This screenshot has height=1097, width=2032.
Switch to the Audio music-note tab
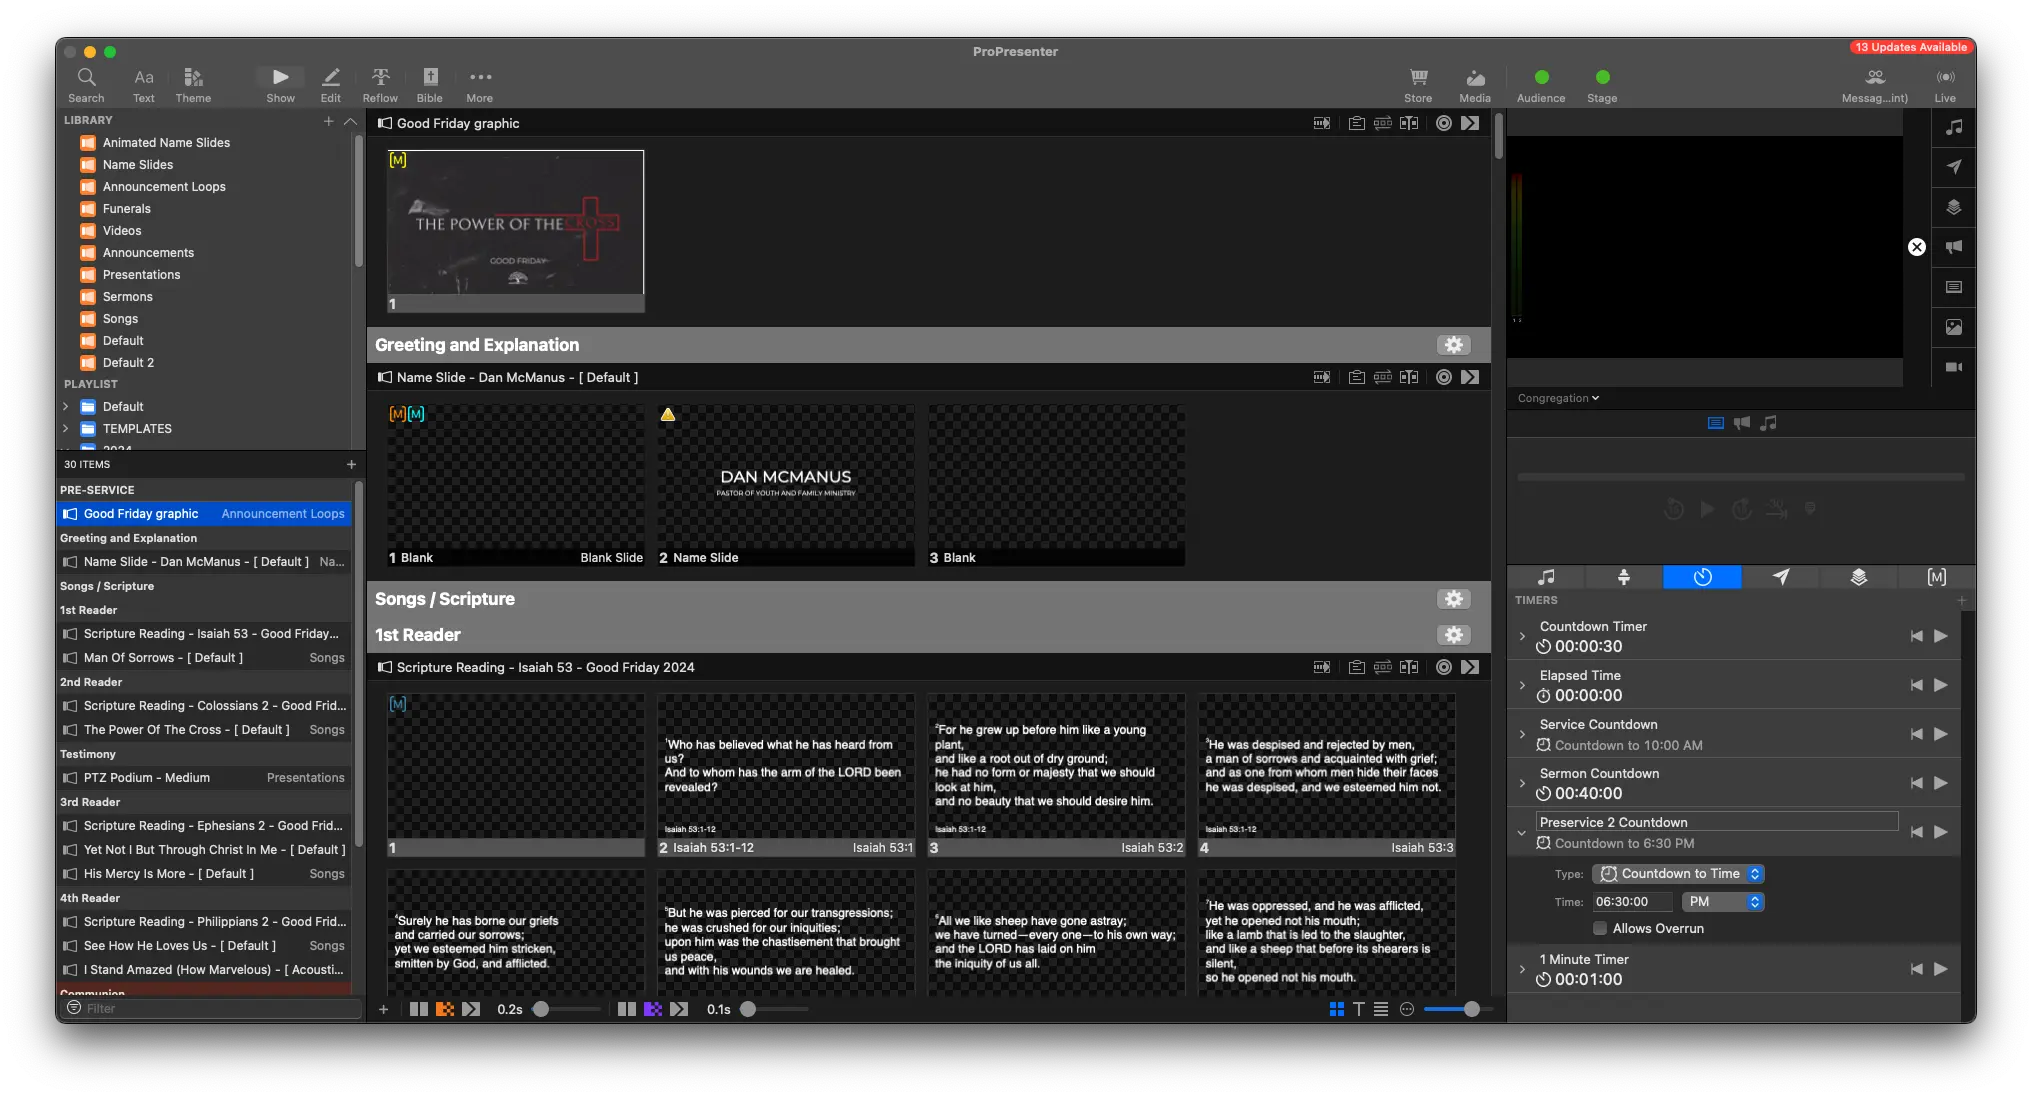click(x=1546, y=577)
